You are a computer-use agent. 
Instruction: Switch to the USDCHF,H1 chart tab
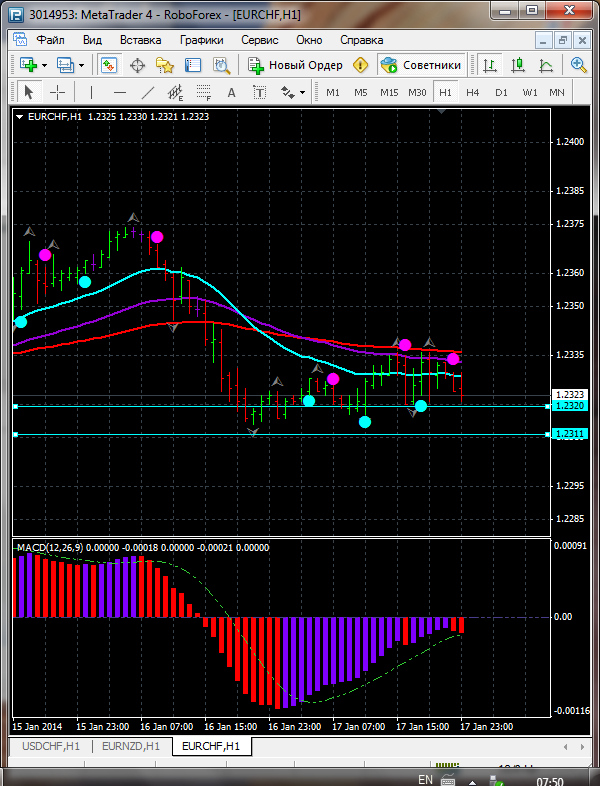[x=51, y=746]
